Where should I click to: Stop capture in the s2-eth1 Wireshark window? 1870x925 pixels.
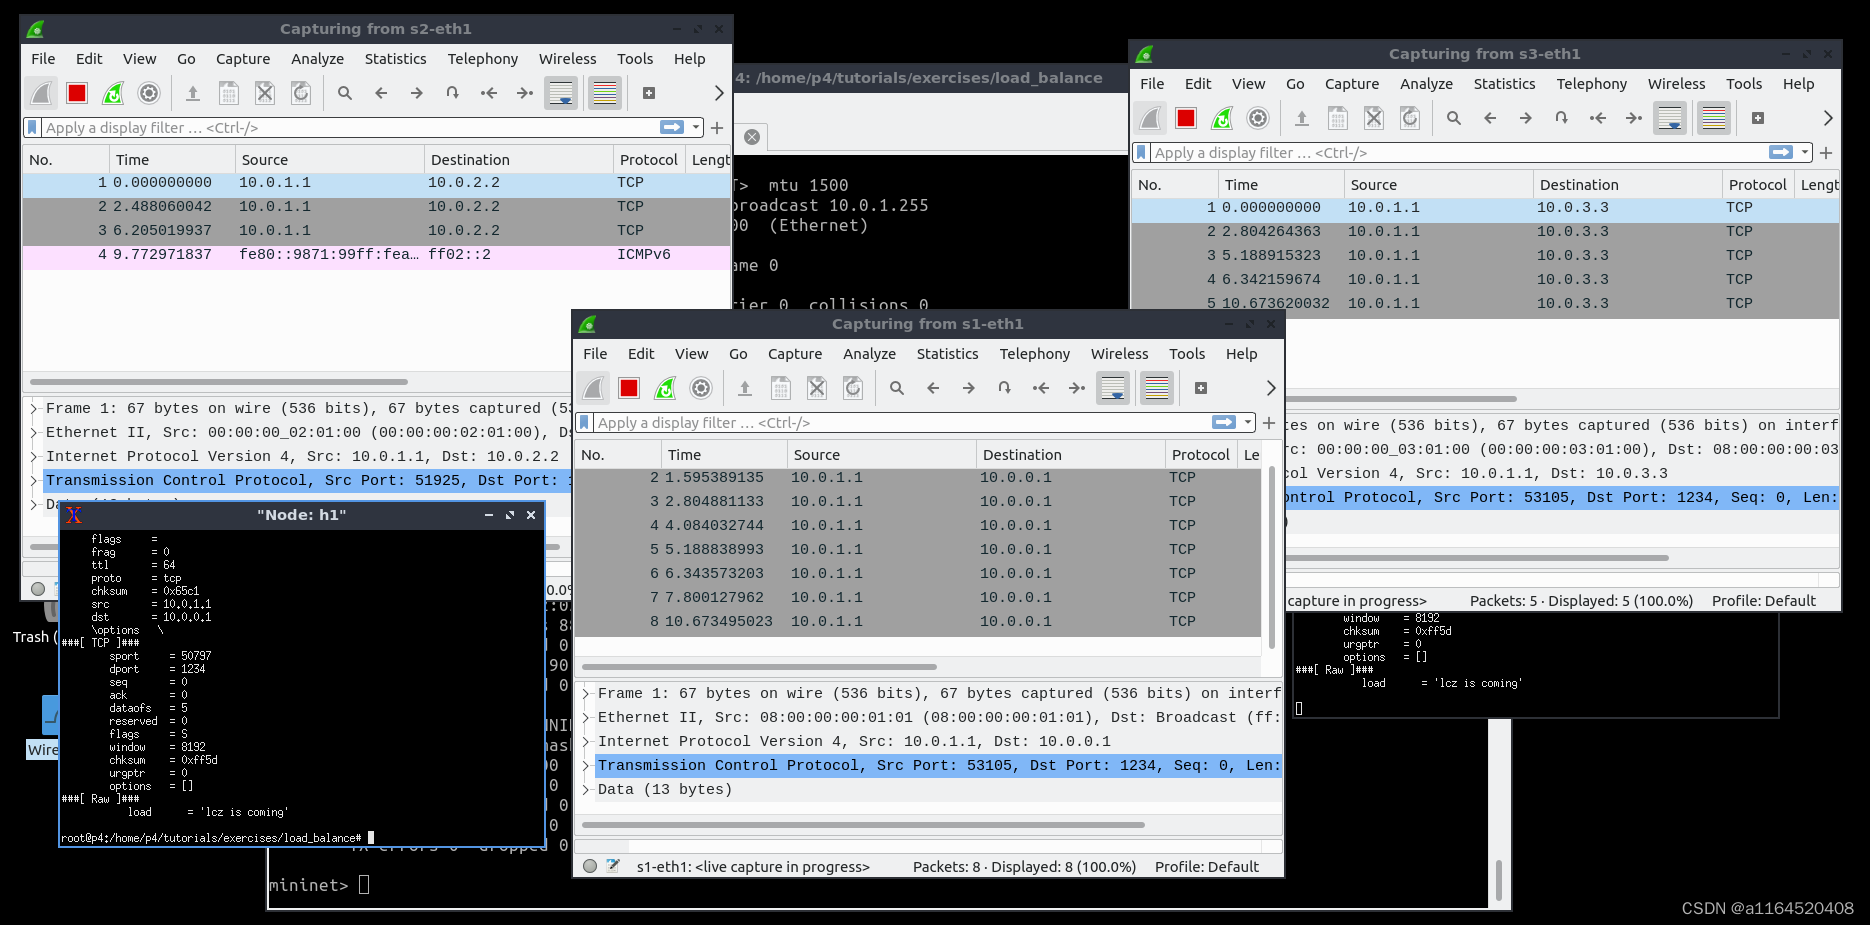pos(77,93)
